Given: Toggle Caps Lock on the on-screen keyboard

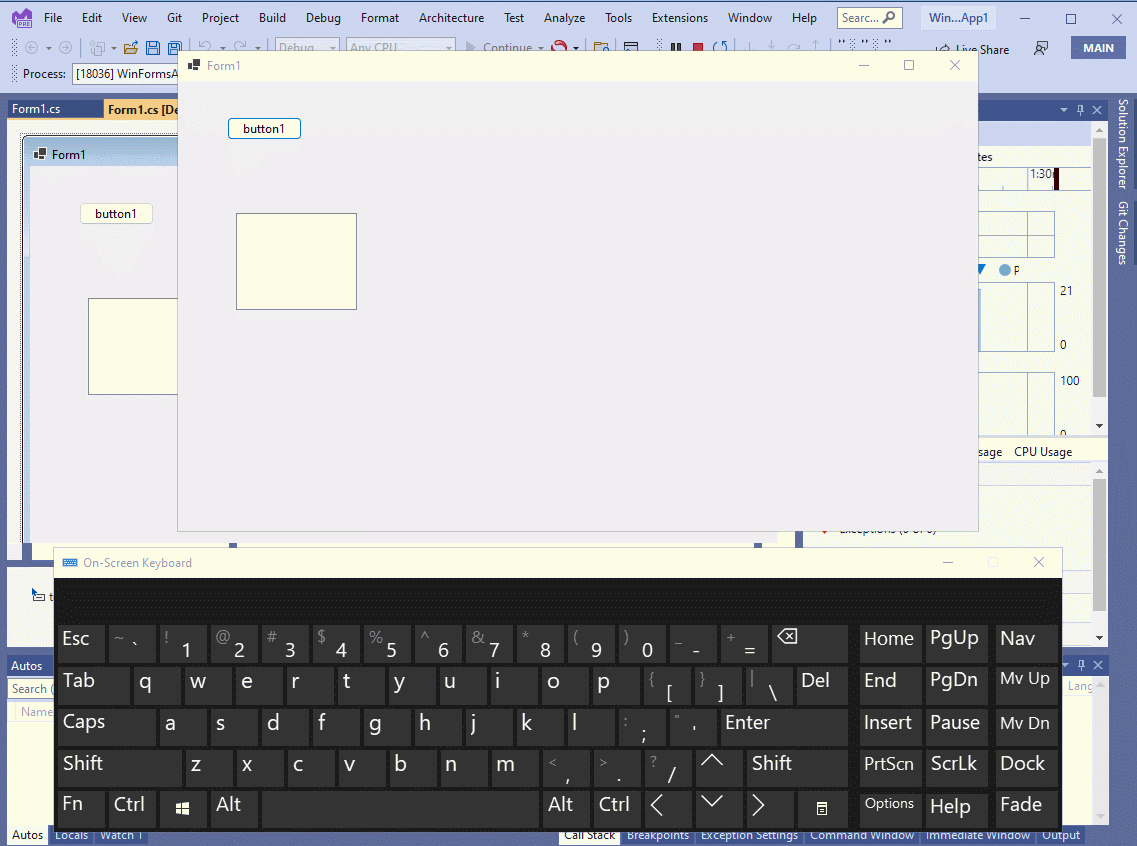Looking at the screenshot, I should [x=106, y=726].
